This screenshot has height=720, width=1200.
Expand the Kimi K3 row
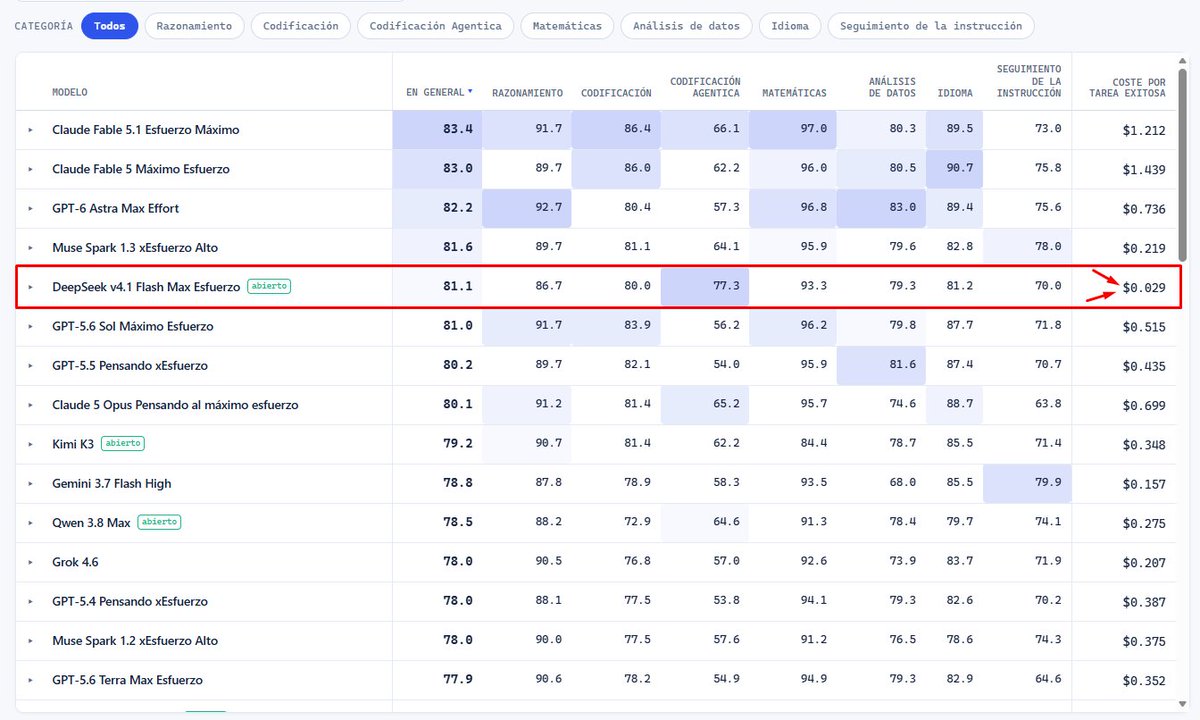pos(30,444)
